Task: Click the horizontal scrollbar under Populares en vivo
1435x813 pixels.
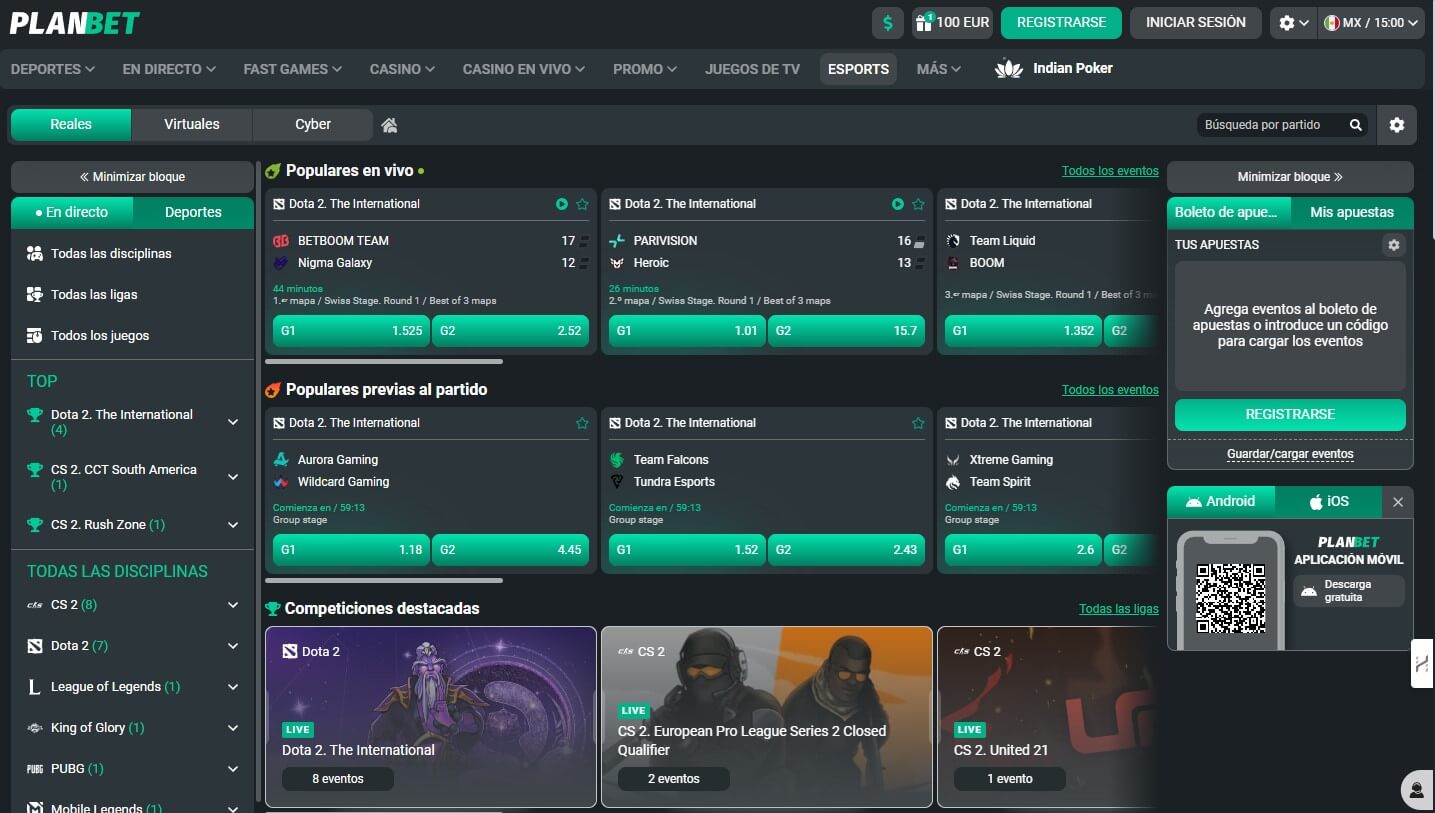Action: click(x=384, y=361)
